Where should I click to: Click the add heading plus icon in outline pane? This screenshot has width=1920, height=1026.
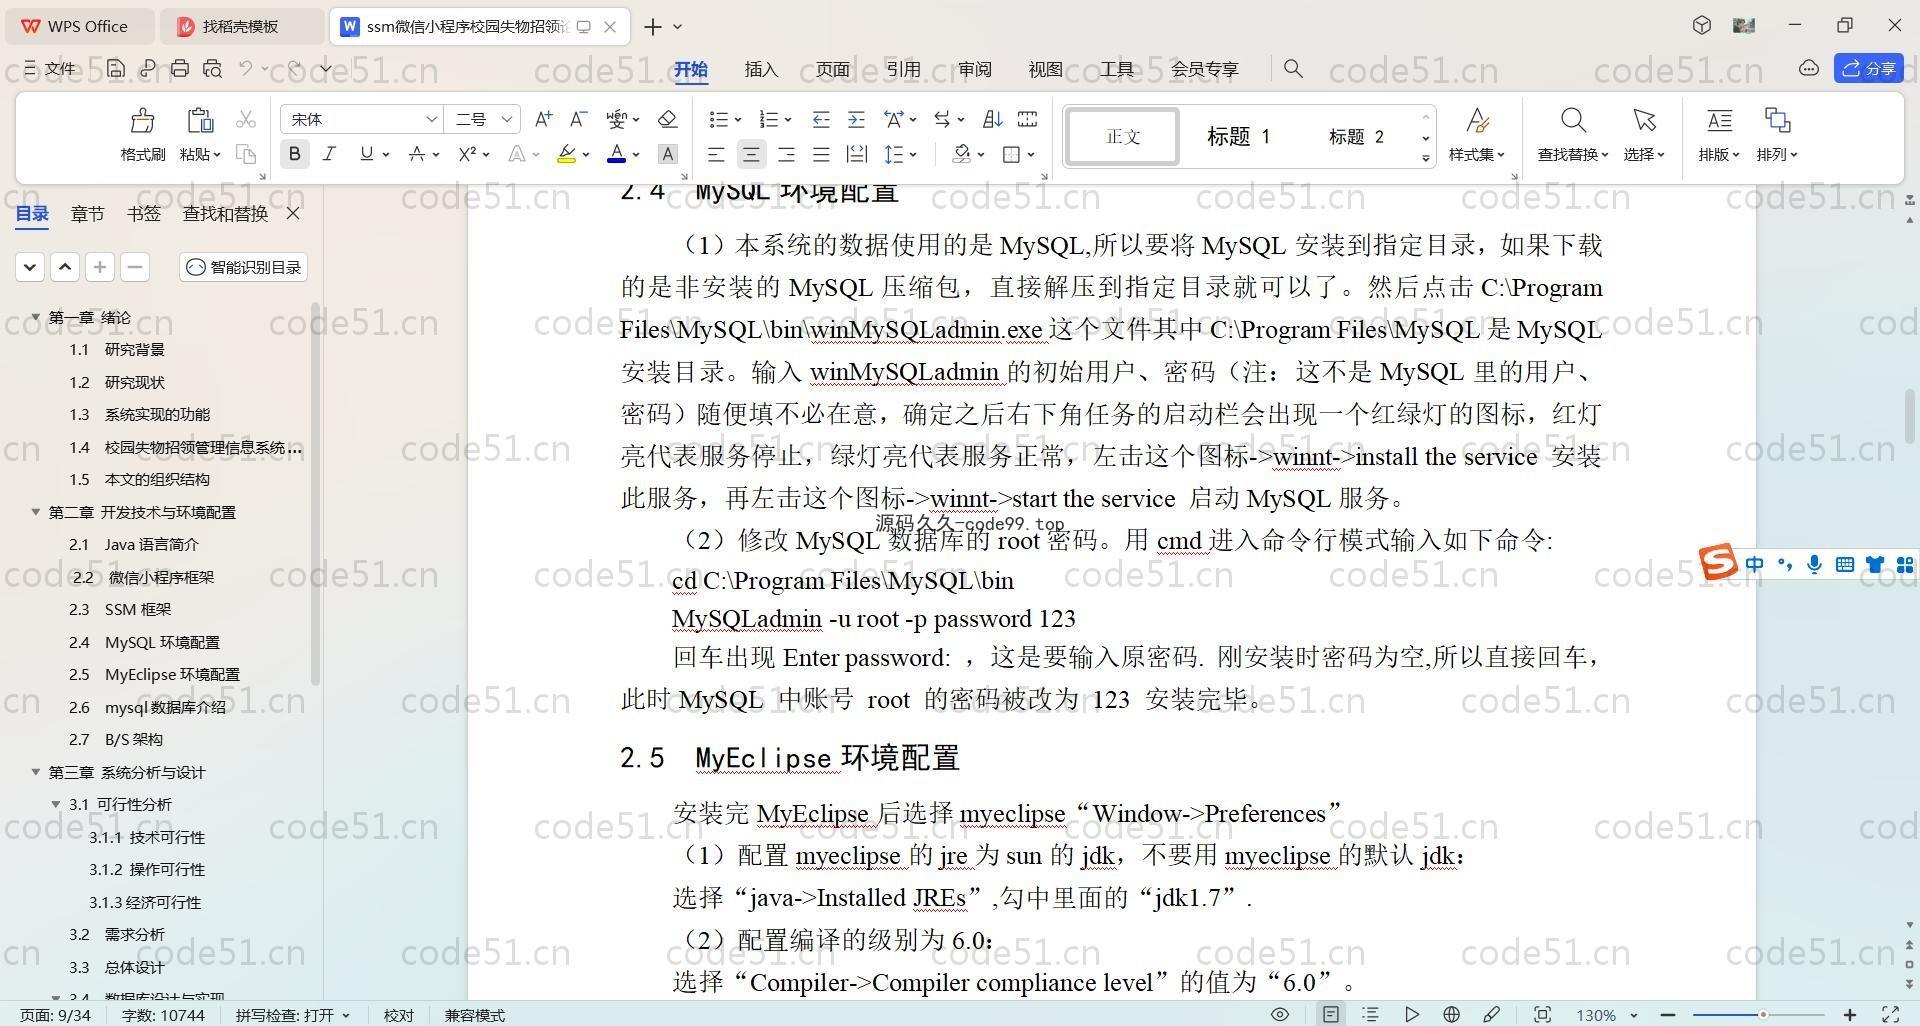[x=99, y=267]
